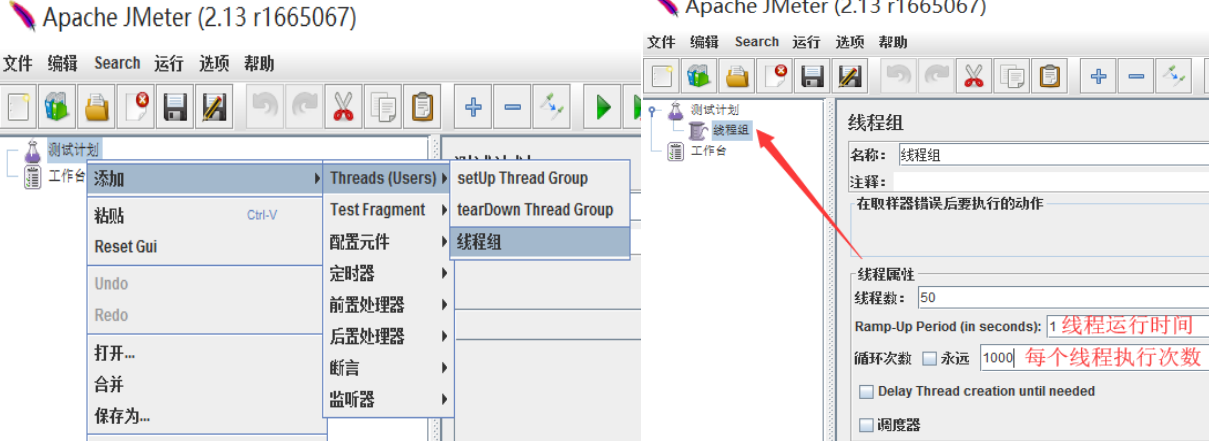The image size is (1209, 441).
Task: Open Search menu in right window
Action: 756,42
